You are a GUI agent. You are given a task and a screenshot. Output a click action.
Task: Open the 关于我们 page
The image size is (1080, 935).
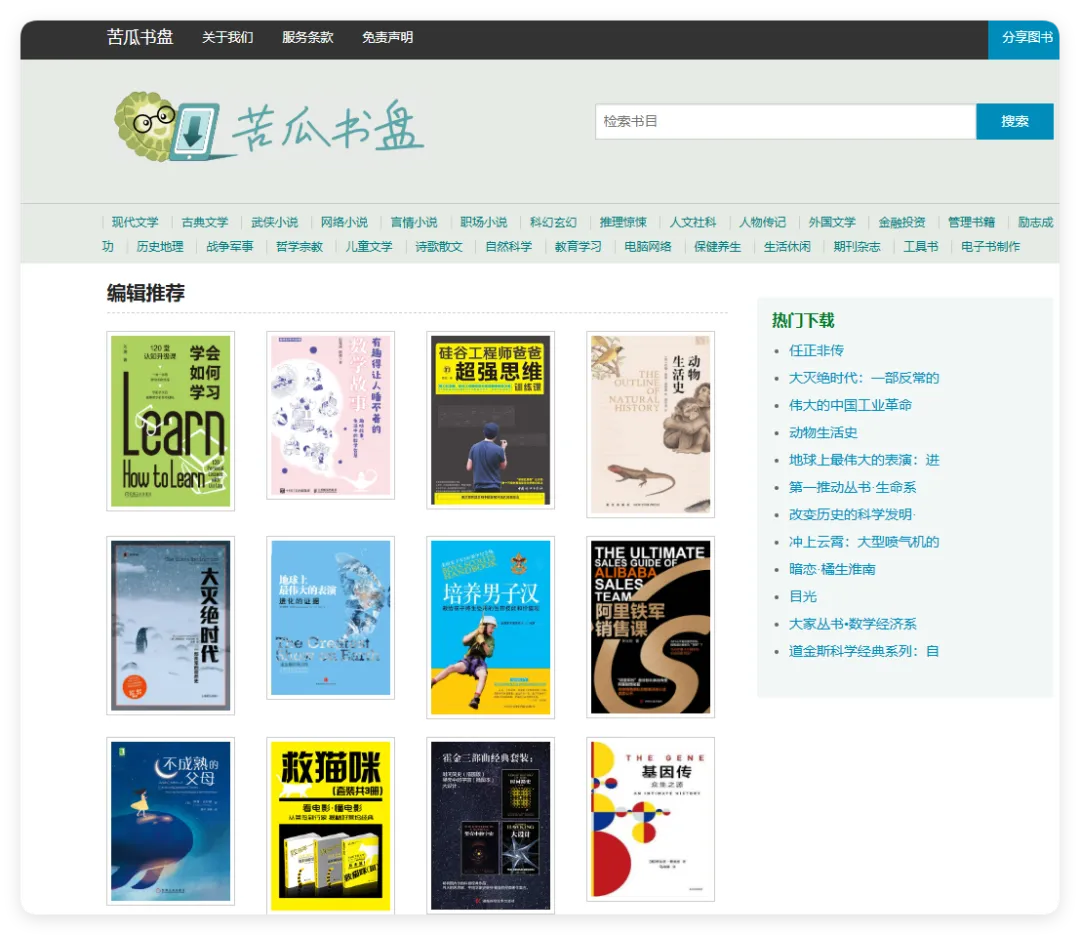coord(227,37)
